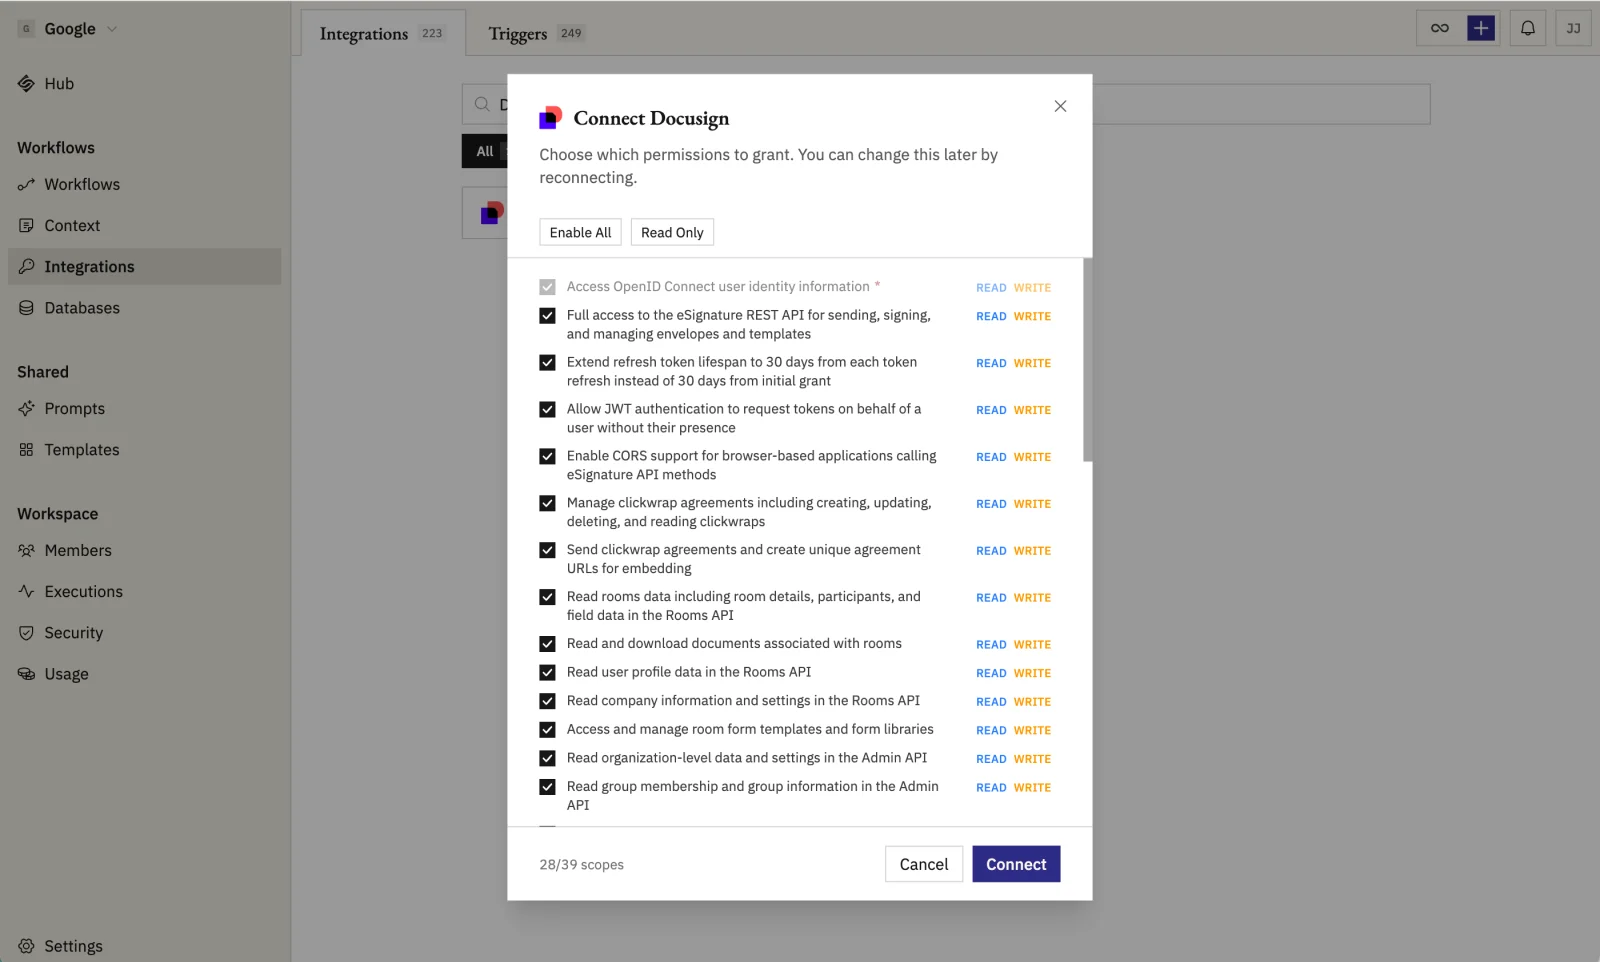The image size is (1600, 962).
Task: Open Databases in the sidebar
Action: coord(144,308)
